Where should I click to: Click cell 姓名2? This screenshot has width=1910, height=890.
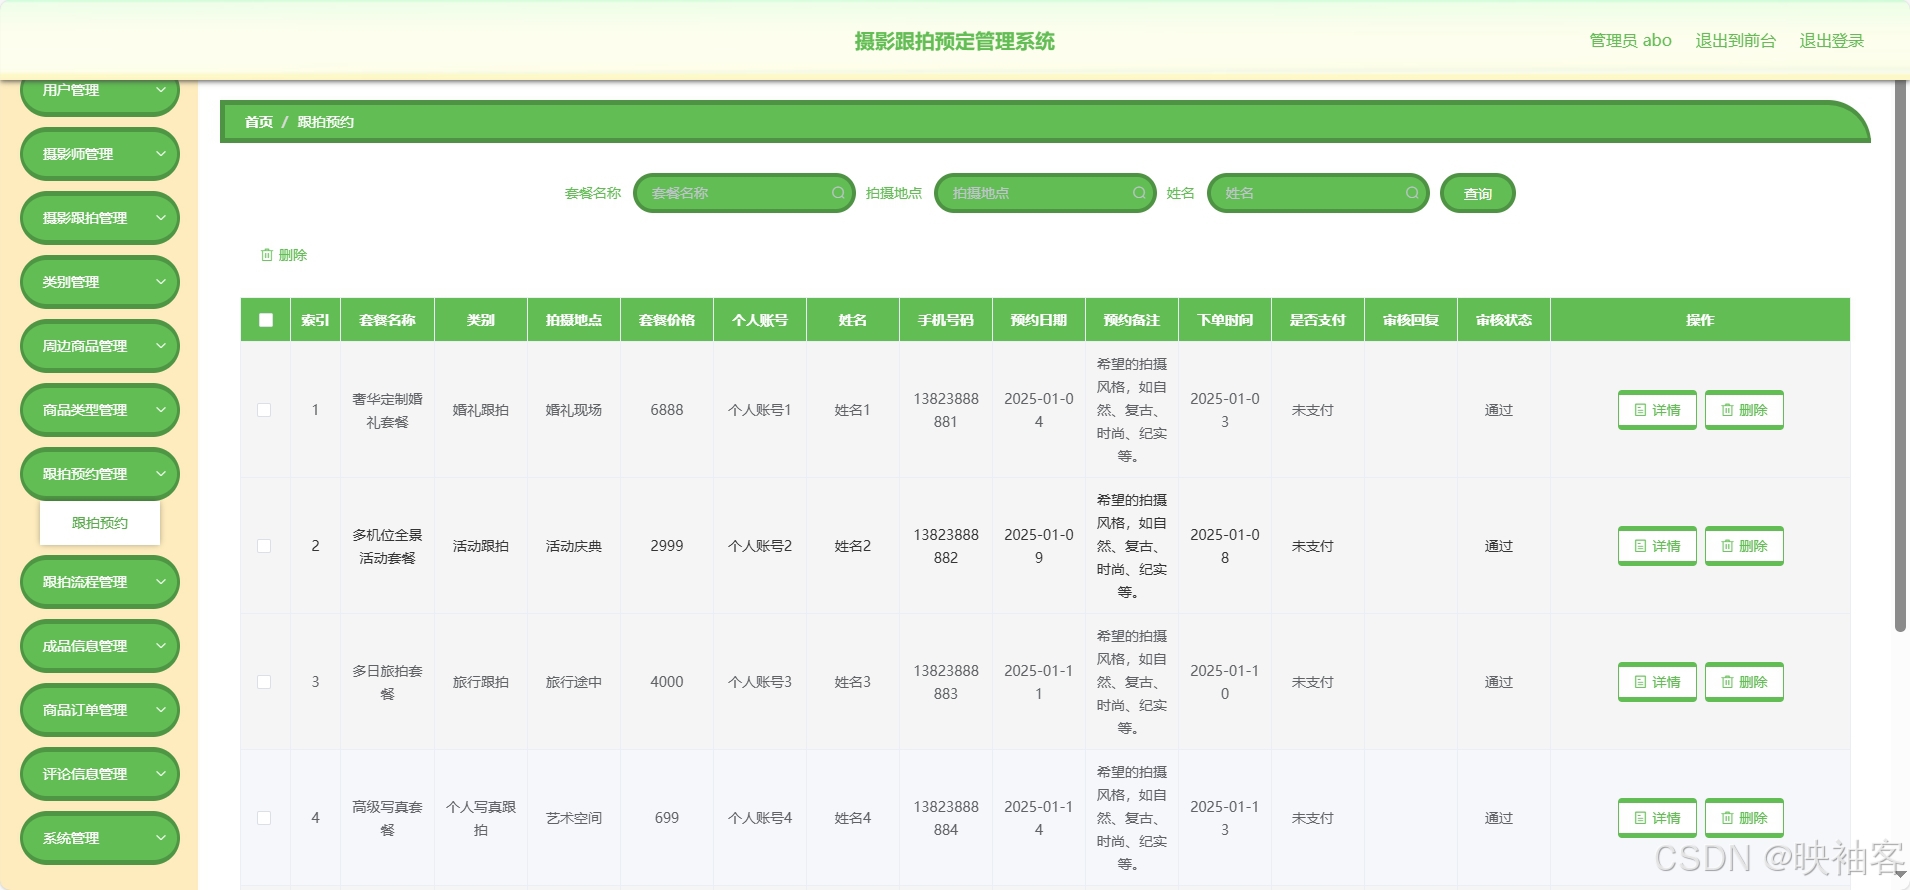[x=853, y=546]
